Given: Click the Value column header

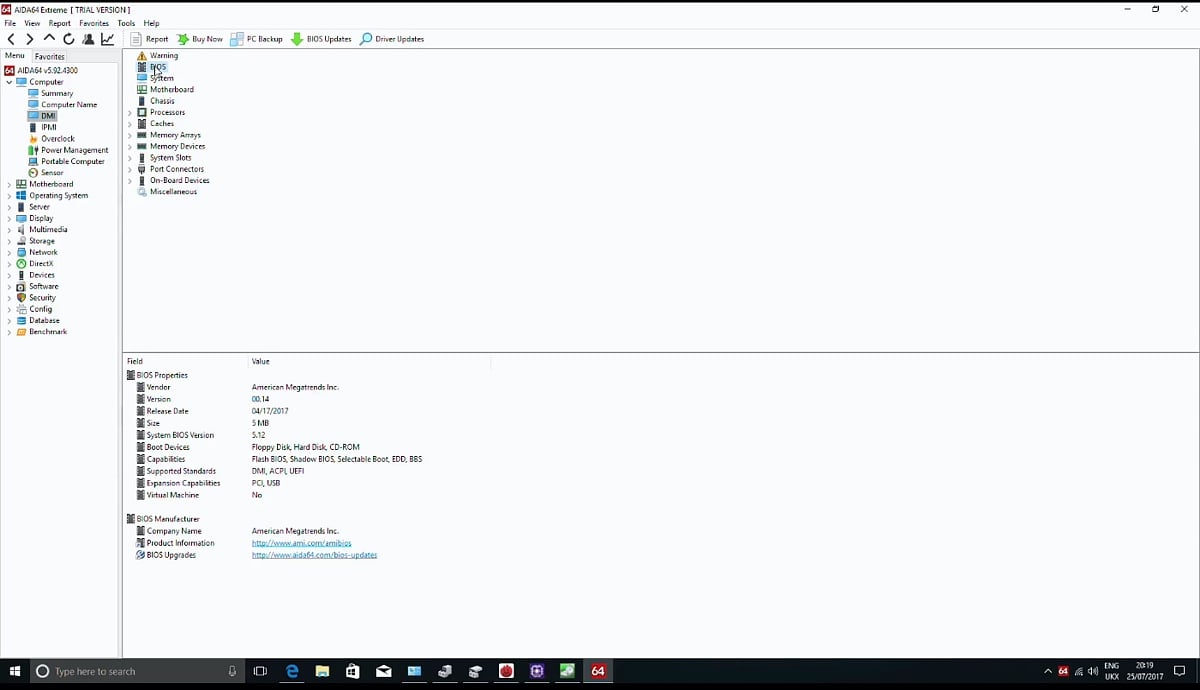Looking at the screenshot, I should tap(260, 361).
